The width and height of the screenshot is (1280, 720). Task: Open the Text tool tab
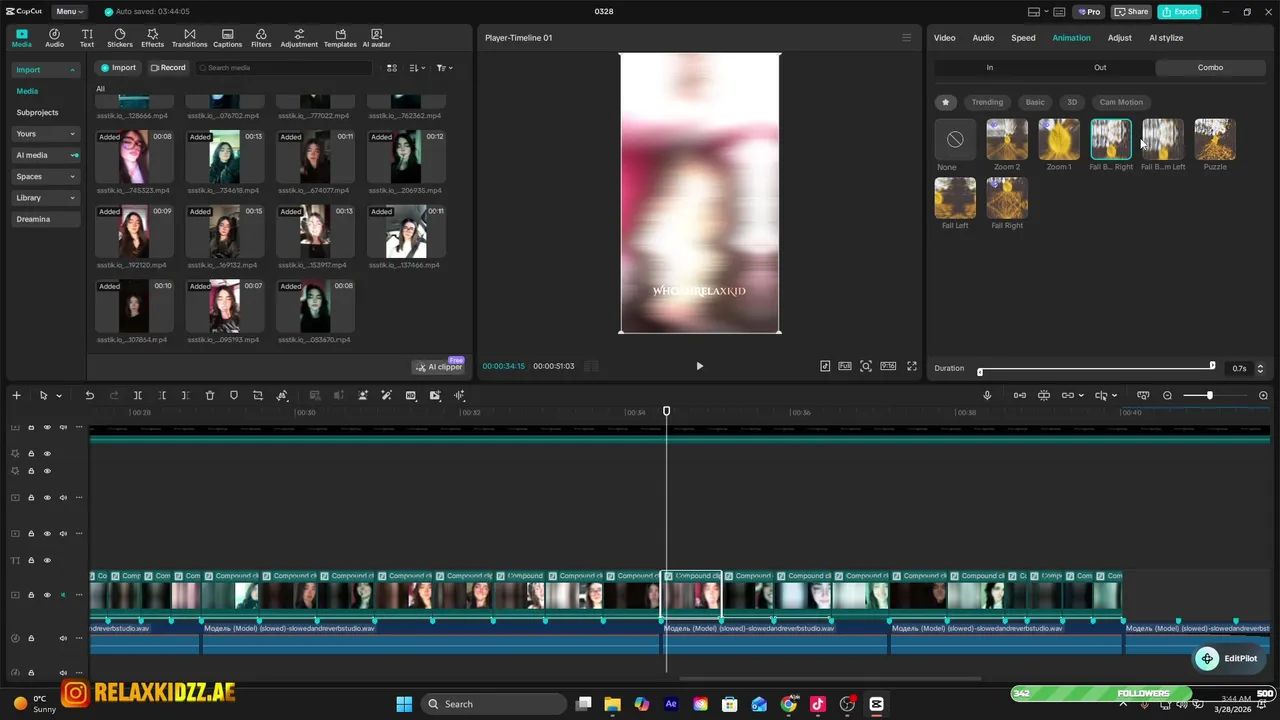(87, 38)
